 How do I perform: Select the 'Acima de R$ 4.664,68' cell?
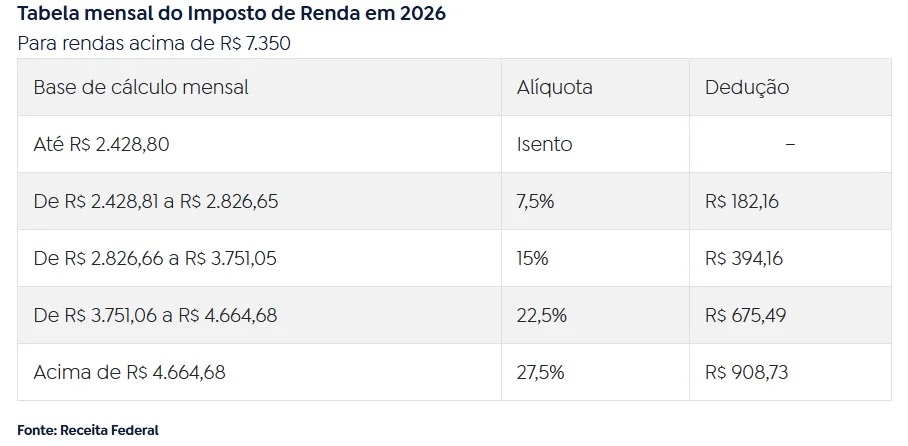129,372
